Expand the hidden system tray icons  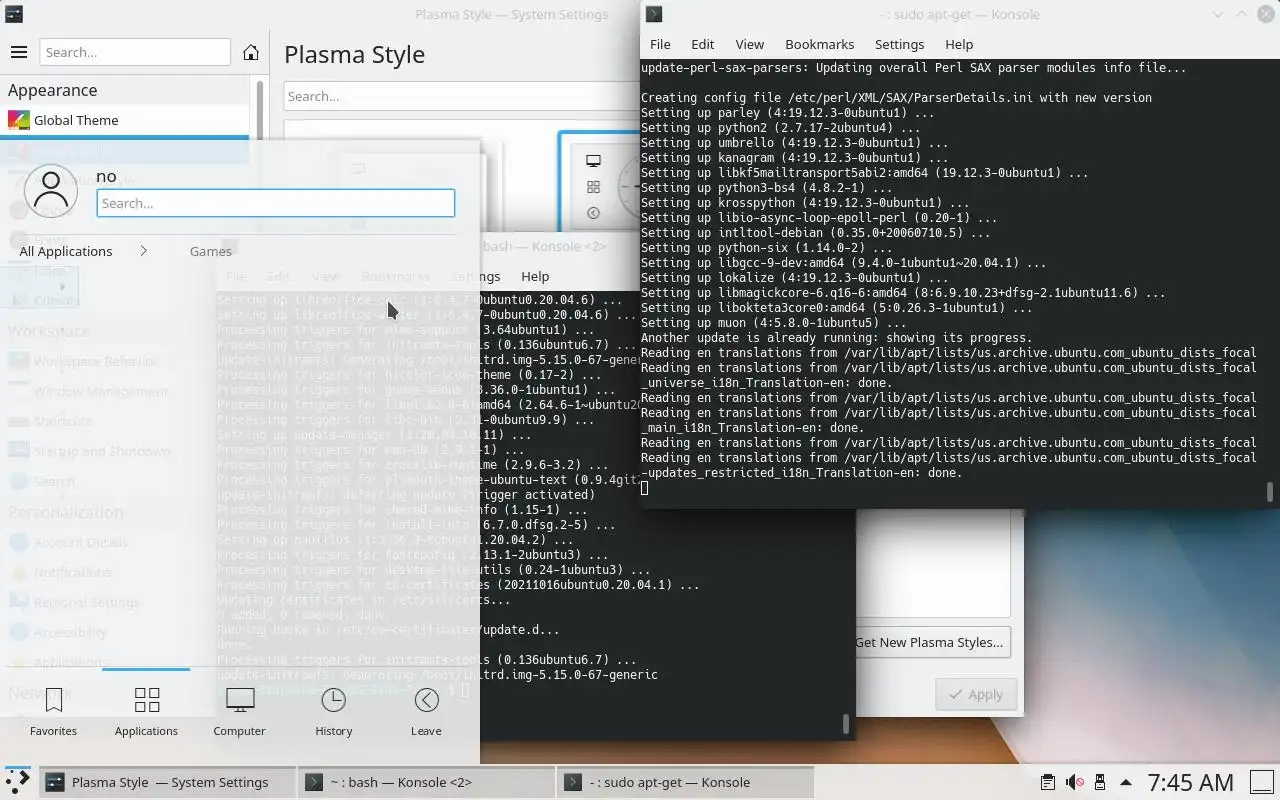[x=1126, y=782]
